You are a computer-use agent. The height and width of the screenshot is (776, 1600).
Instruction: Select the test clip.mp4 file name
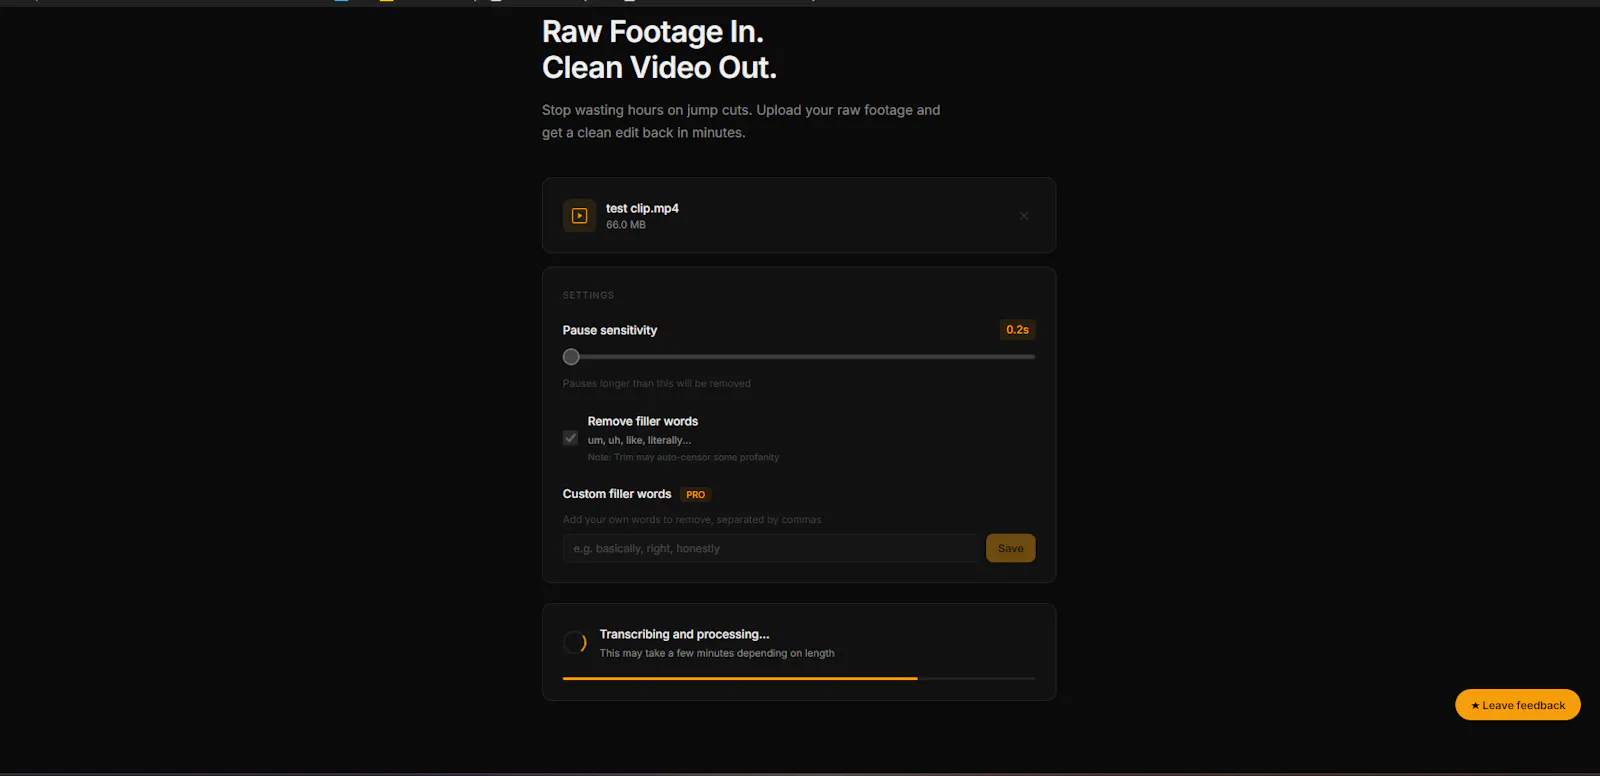642,208
